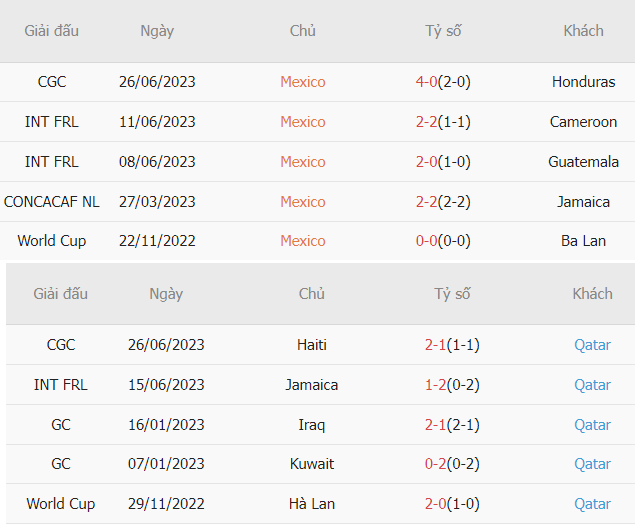Click the Tỷ số header in first table
635x527 pixels.
[443, 31]
